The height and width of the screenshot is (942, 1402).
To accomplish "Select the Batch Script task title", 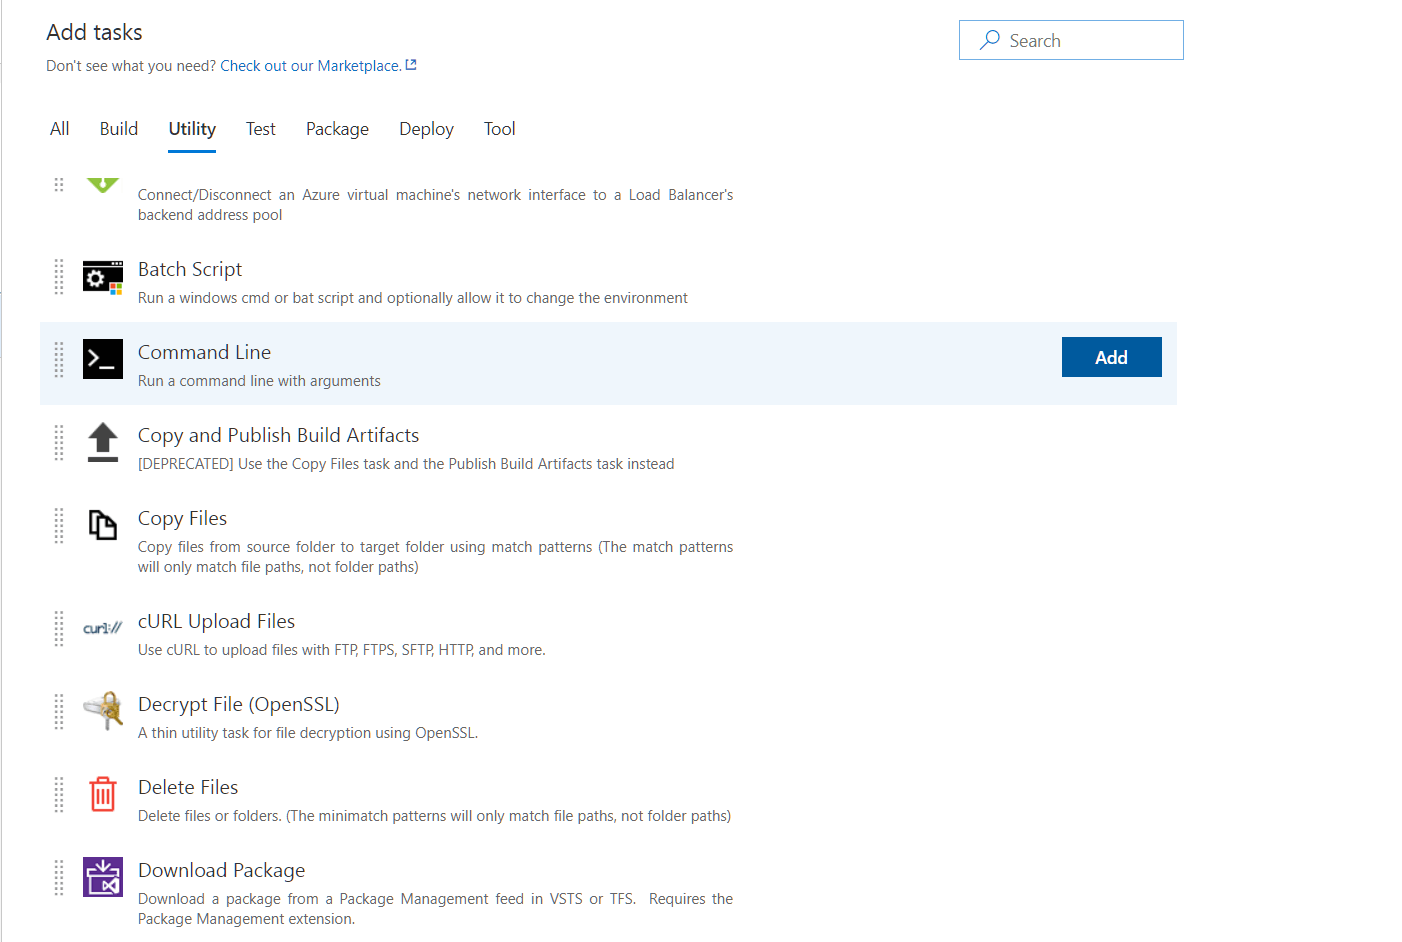I will (190, 269).
